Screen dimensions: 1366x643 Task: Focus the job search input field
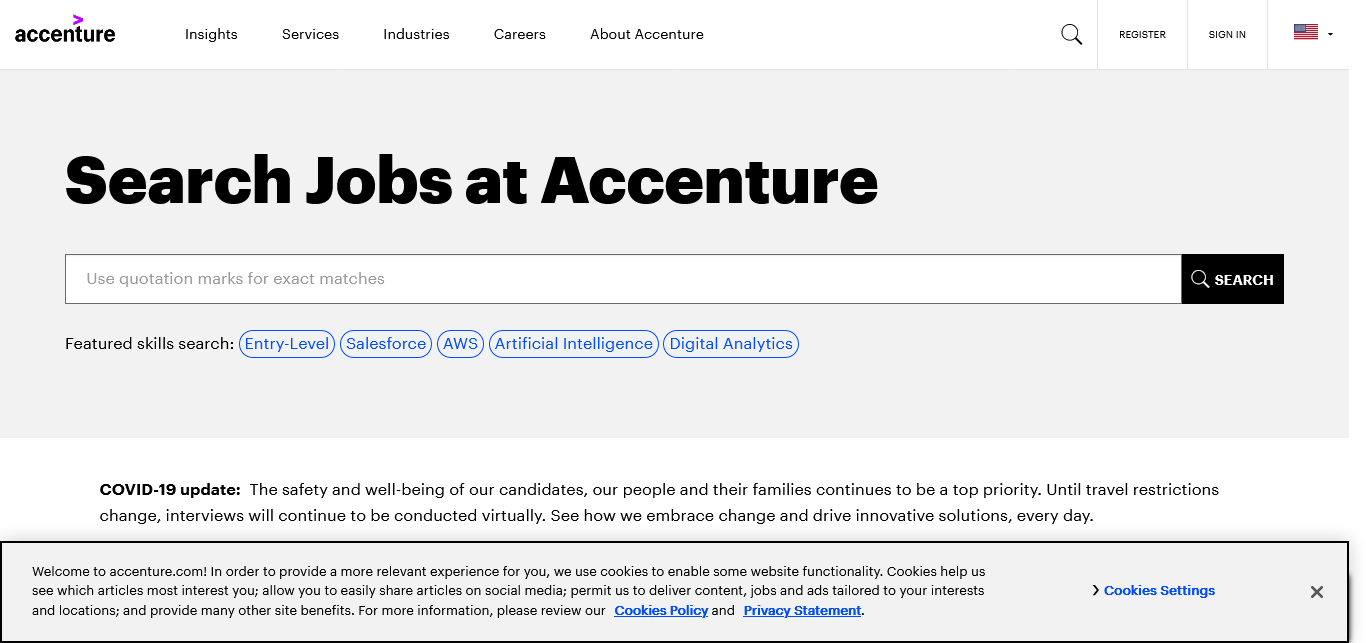point(623,279)
